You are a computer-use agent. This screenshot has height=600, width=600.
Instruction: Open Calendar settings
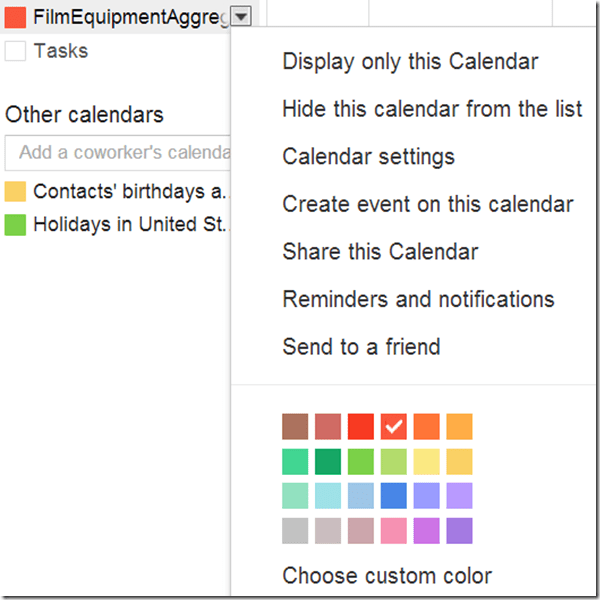click(x=368, y=157)
